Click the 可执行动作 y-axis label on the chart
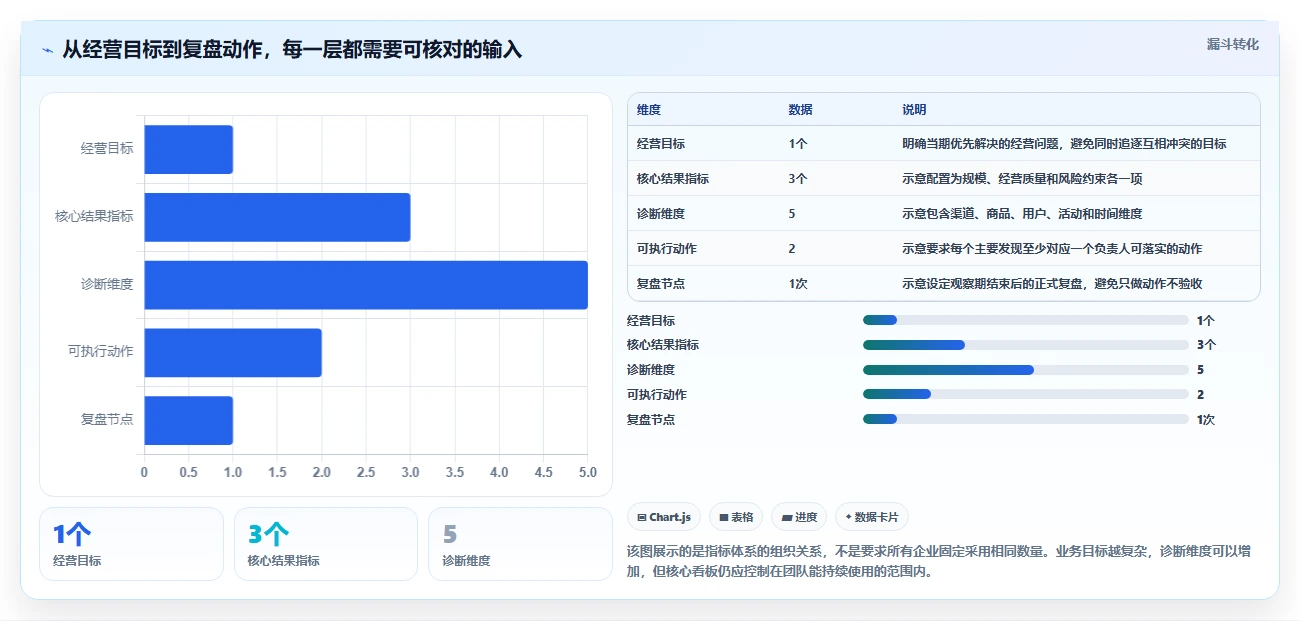Screen dimensions: 1300x621 coord(100,352)
